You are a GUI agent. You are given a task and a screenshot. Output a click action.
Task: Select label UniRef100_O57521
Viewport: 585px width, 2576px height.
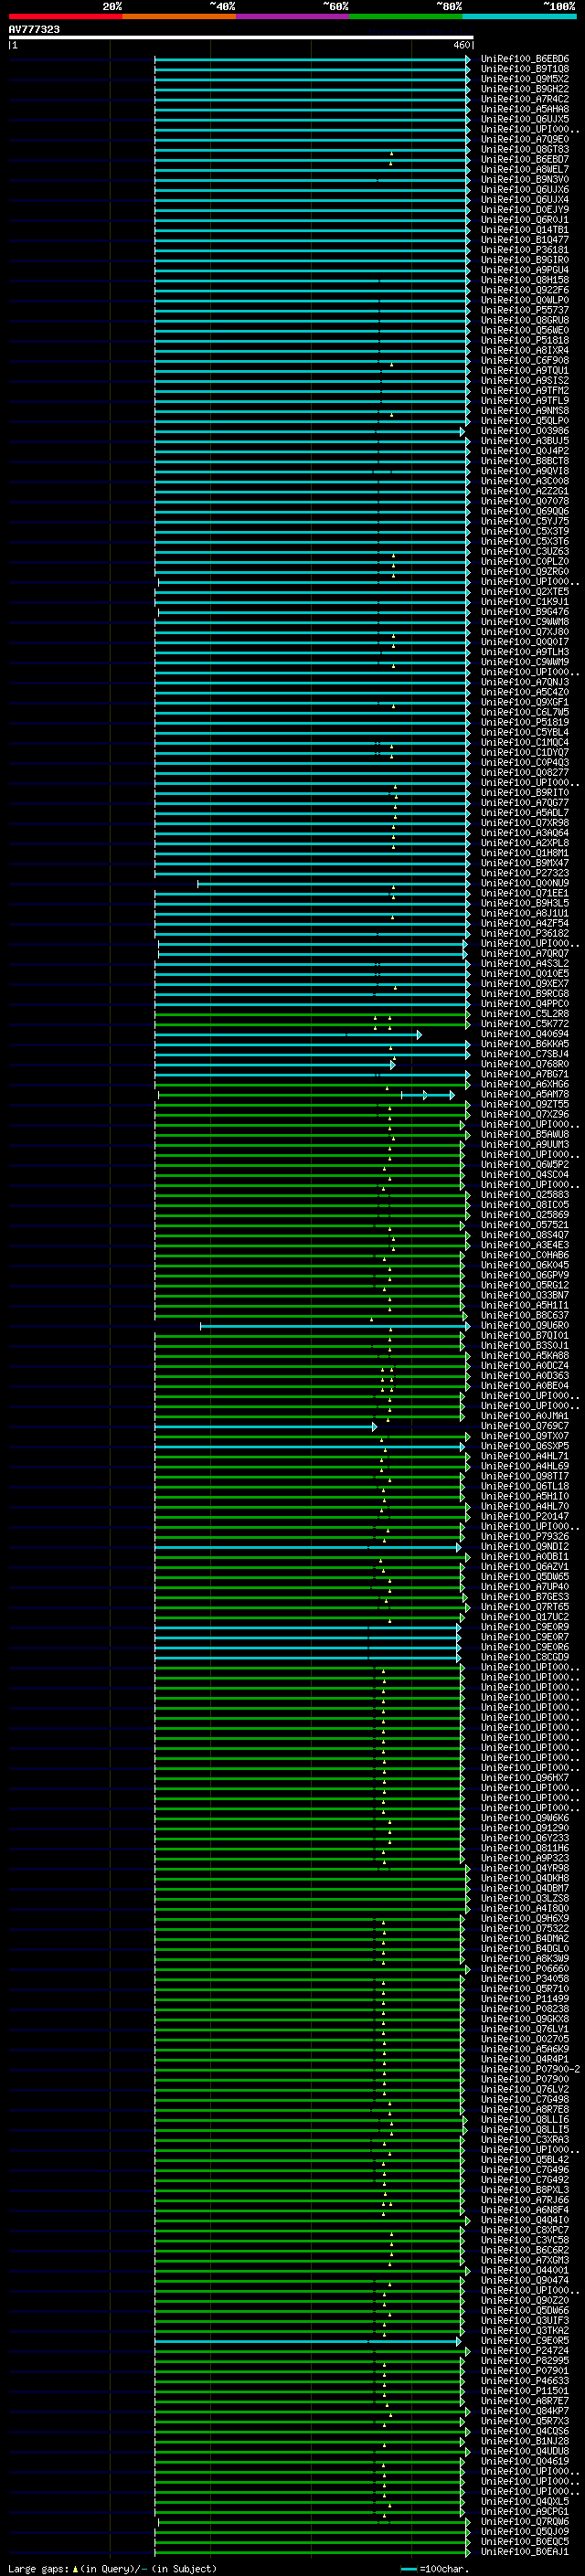pyautogui.click(x=525, y=1224)
